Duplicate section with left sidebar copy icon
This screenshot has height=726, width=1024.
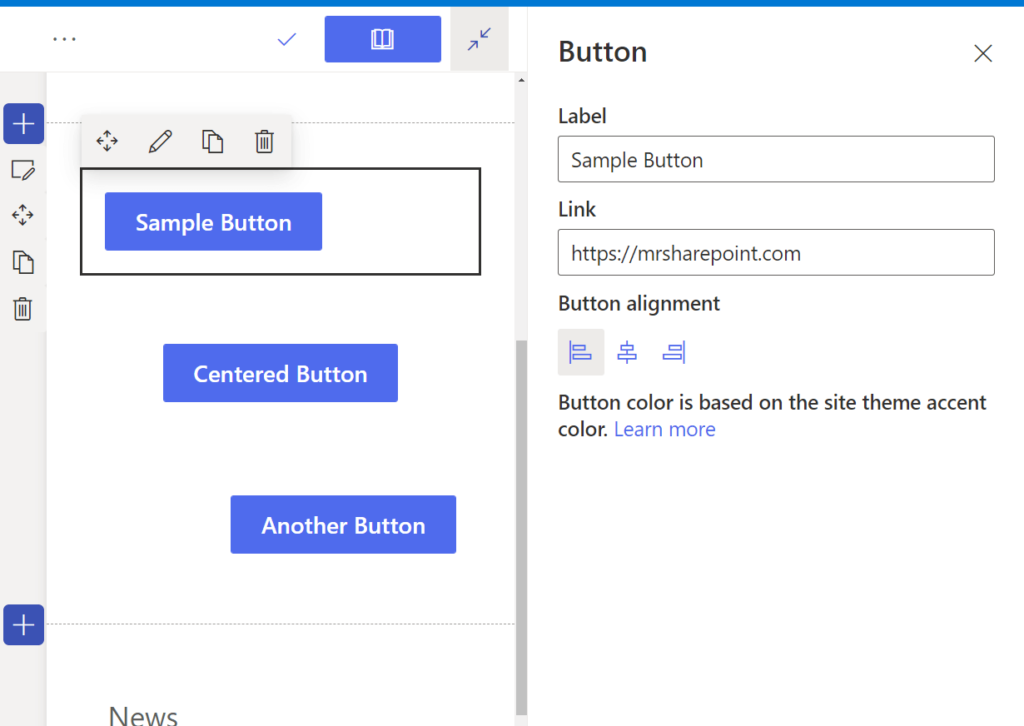[x=24, y=262]
